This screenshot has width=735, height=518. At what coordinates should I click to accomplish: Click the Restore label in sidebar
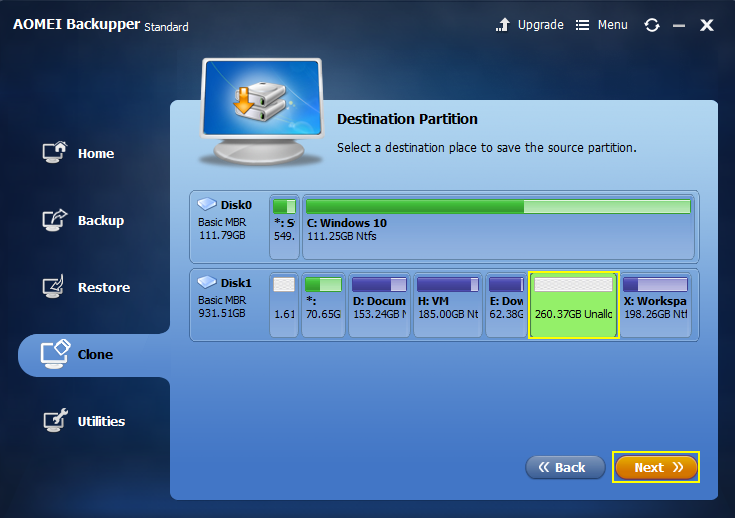104,287
